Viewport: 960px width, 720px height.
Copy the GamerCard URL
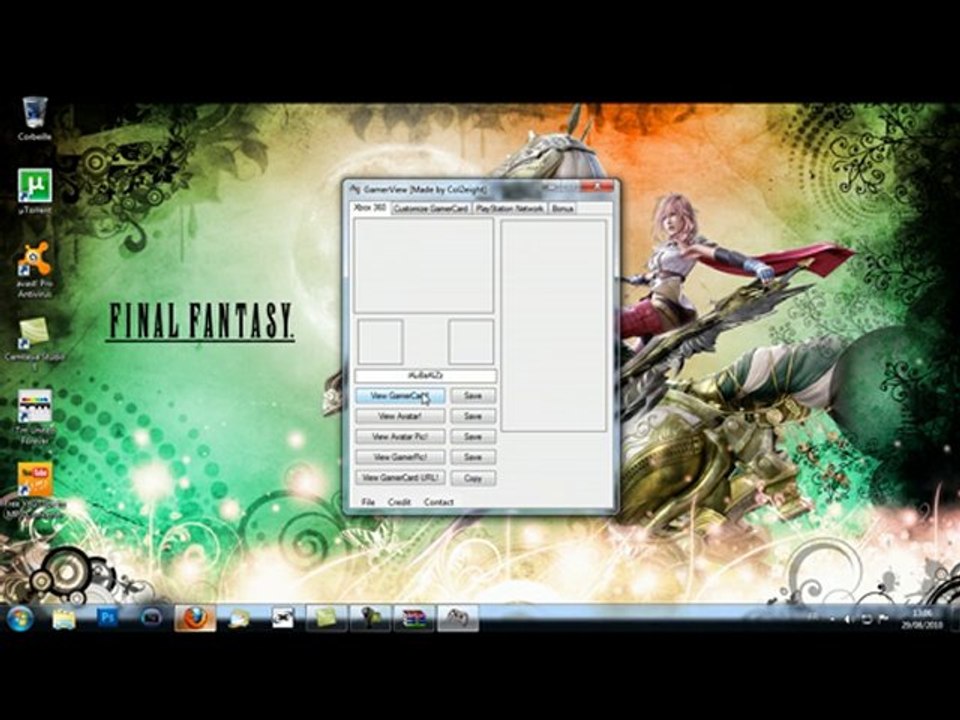click(x=473, y=478)
